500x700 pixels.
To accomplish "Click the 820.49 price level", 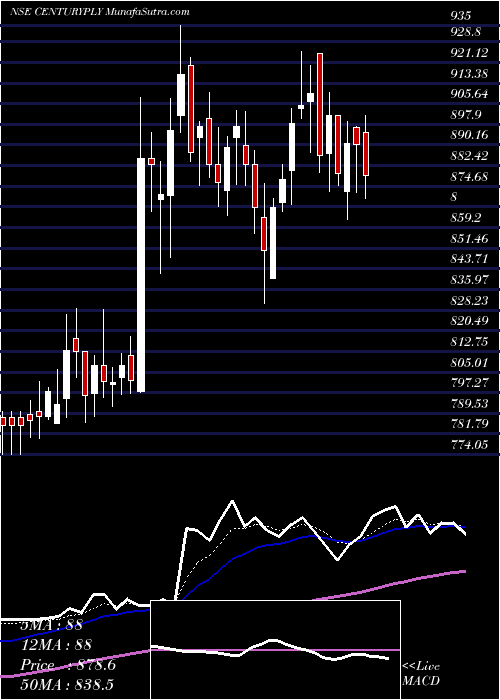I will click(469, 321).
